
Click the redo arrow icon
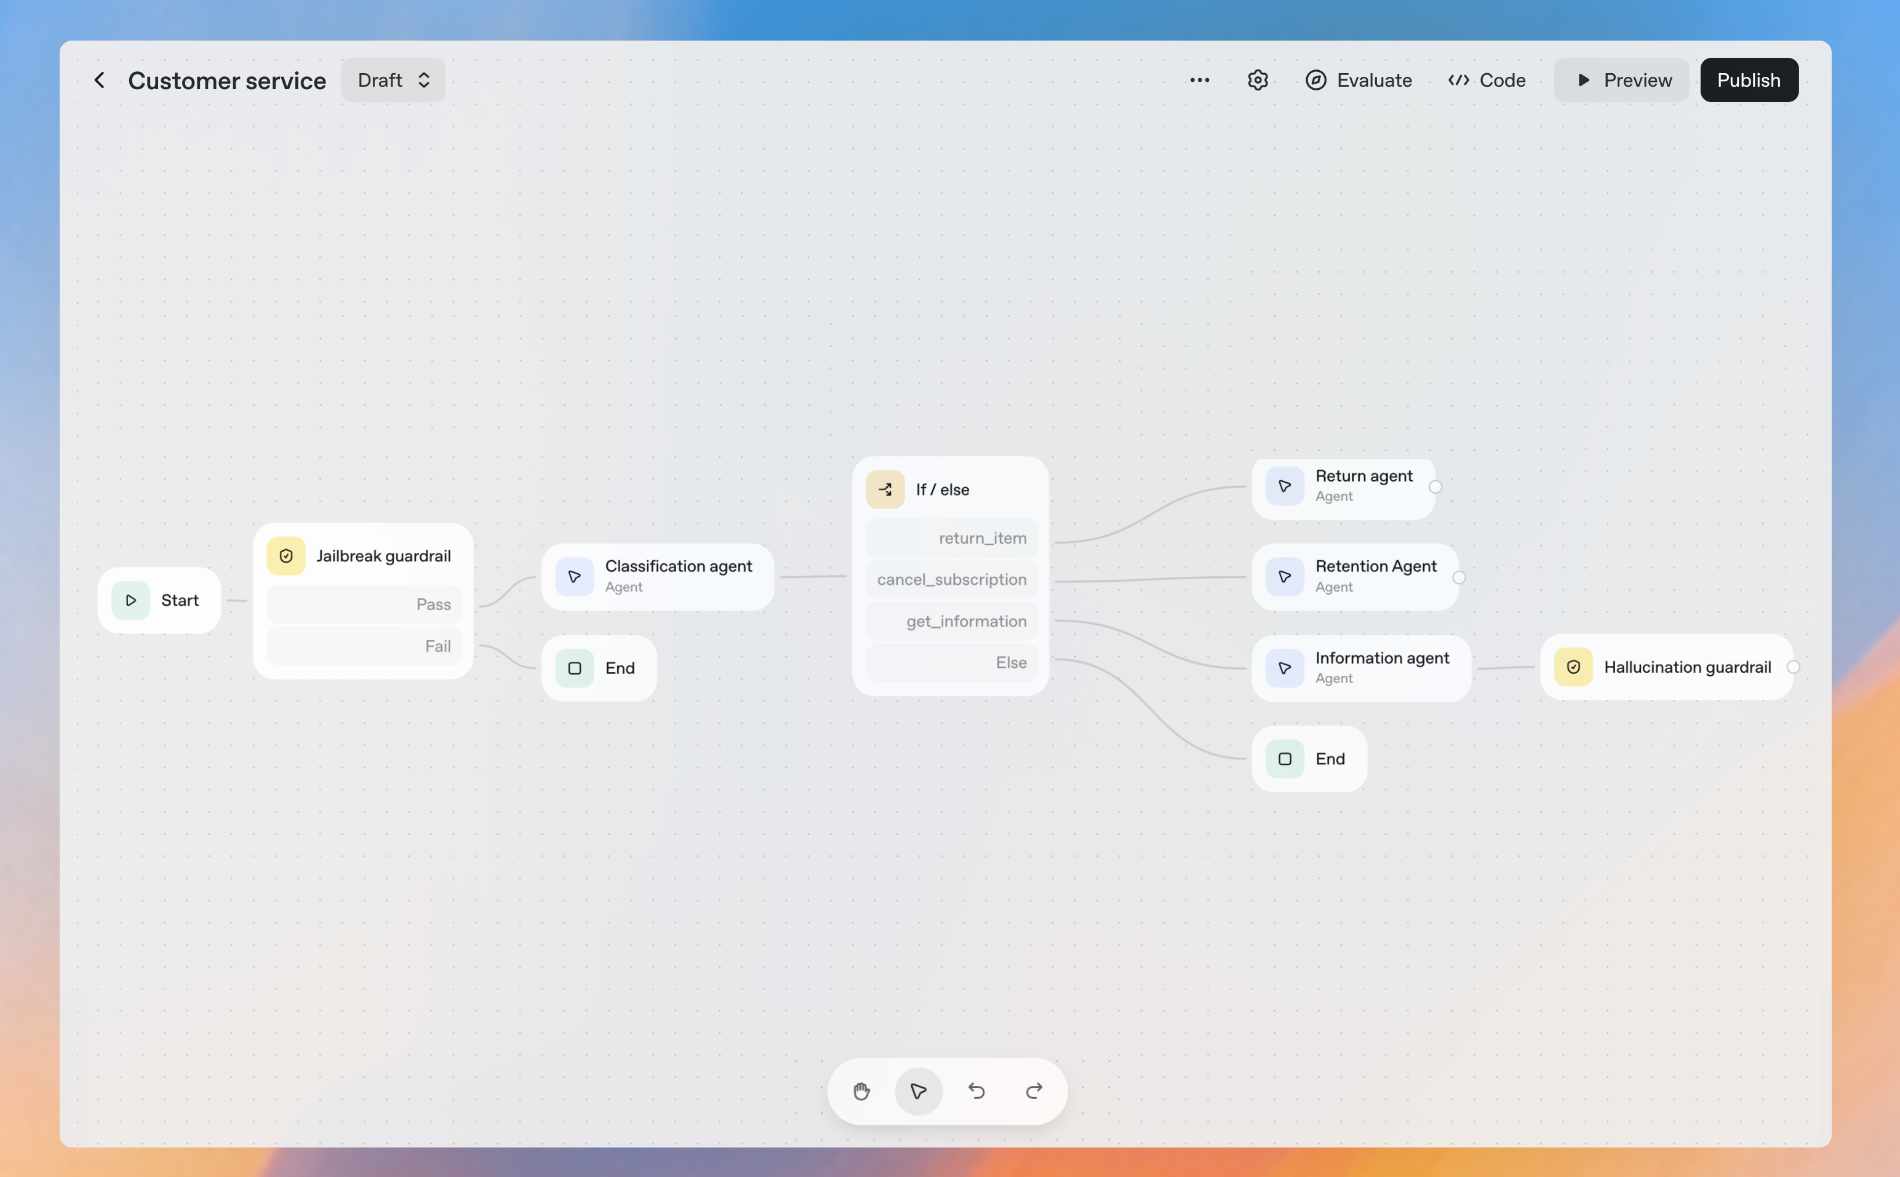click(x=1034, y=1091)
